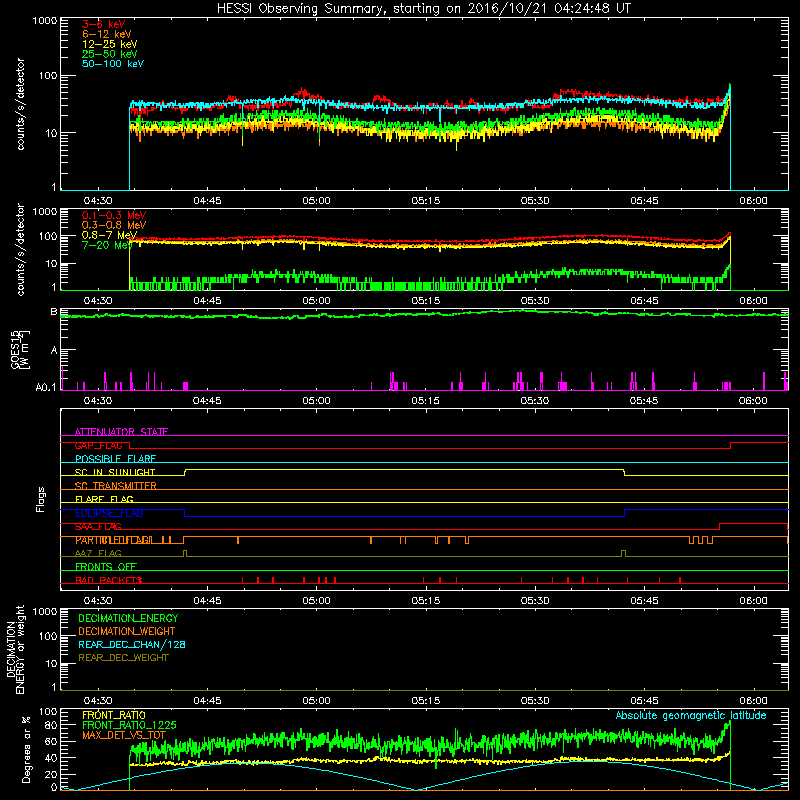Click the DECIMATION_WEIGHT legend label
800x800 pixels.
tap(127, 631)
